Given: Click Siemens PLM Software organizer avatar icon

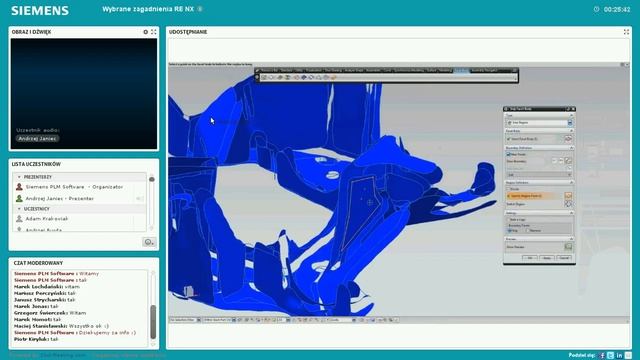Looking at the screenshot, I should pos(19,187).
